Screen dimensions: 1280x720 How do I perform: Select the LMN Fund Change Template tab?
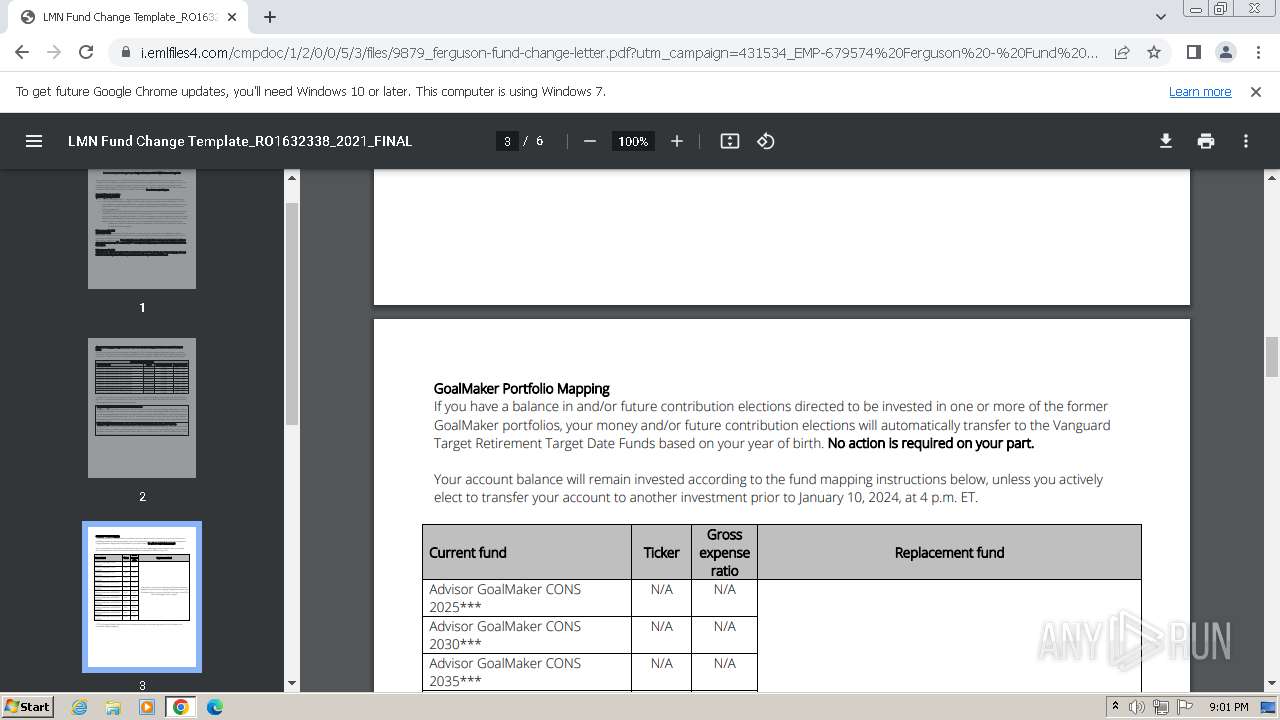coord(130,17)
